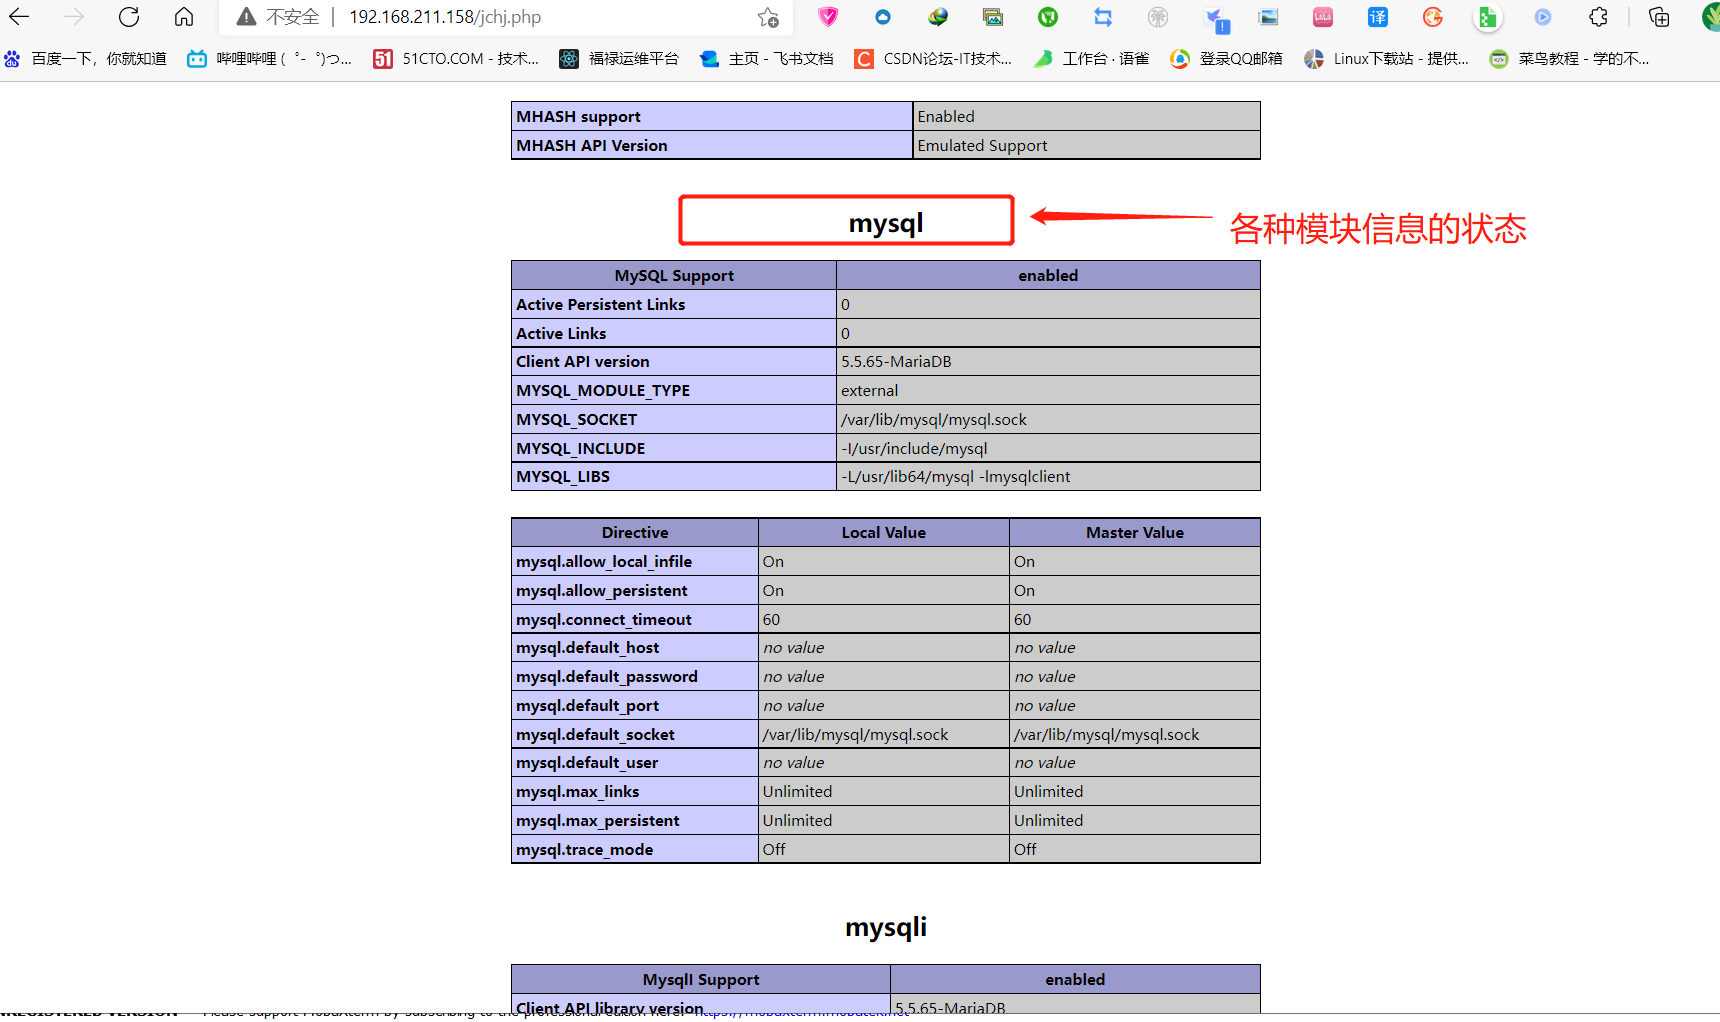Image resolution: width=1720 pixels, height=1022 pixels.
Task: Click the mysql.max_links directive
Action: point(578,792)
